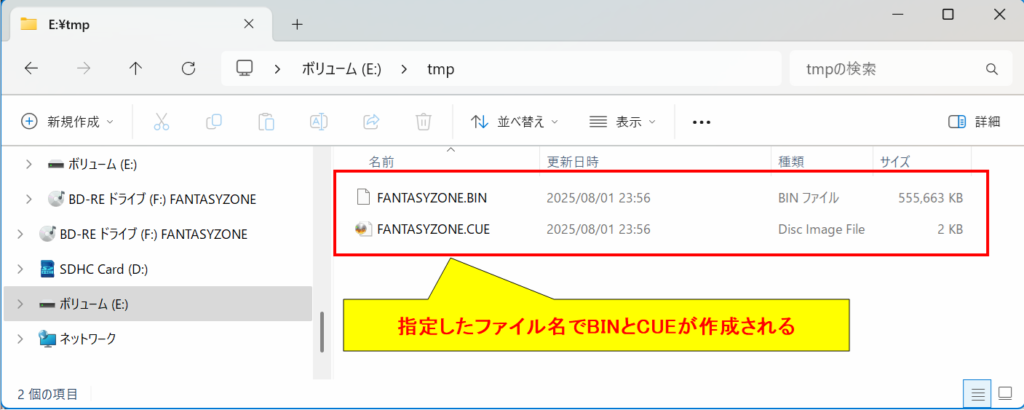1024x410 pixels.
Task: Click the Paste clipboard icon
Action: click(x=266, y=122)
